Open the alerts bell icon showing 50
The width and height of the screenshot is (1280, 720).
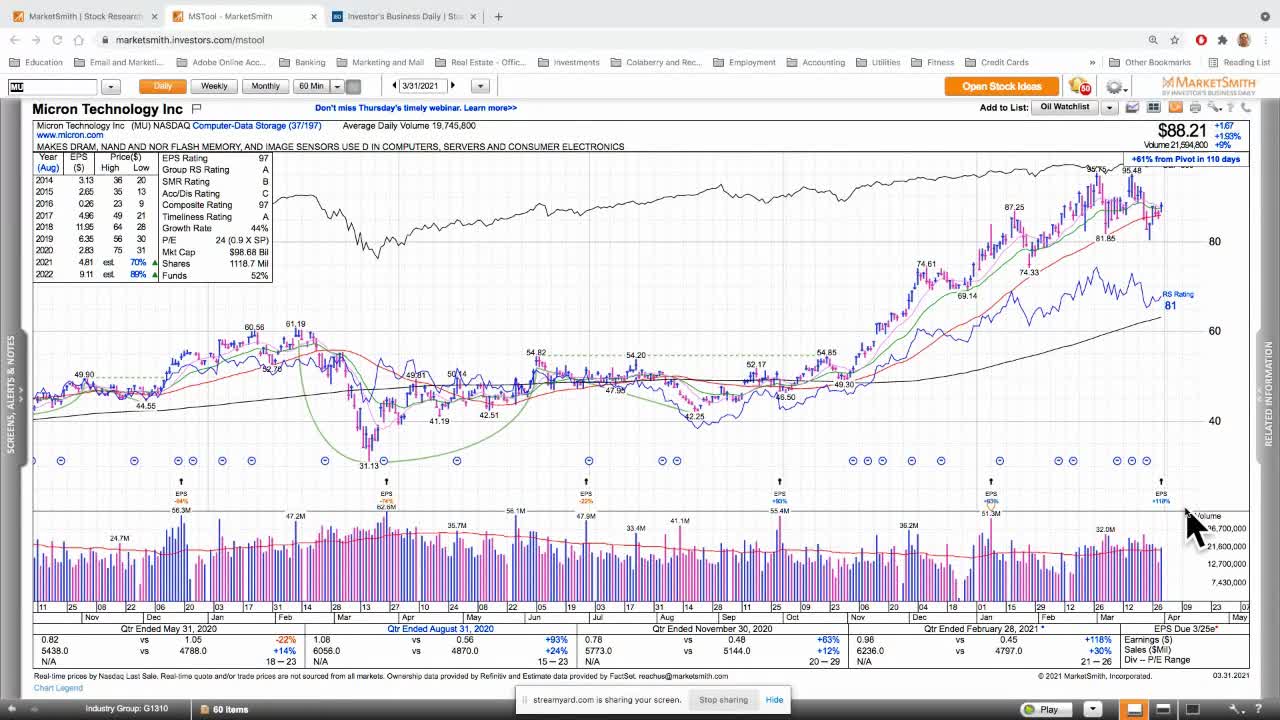[1079, 87]
